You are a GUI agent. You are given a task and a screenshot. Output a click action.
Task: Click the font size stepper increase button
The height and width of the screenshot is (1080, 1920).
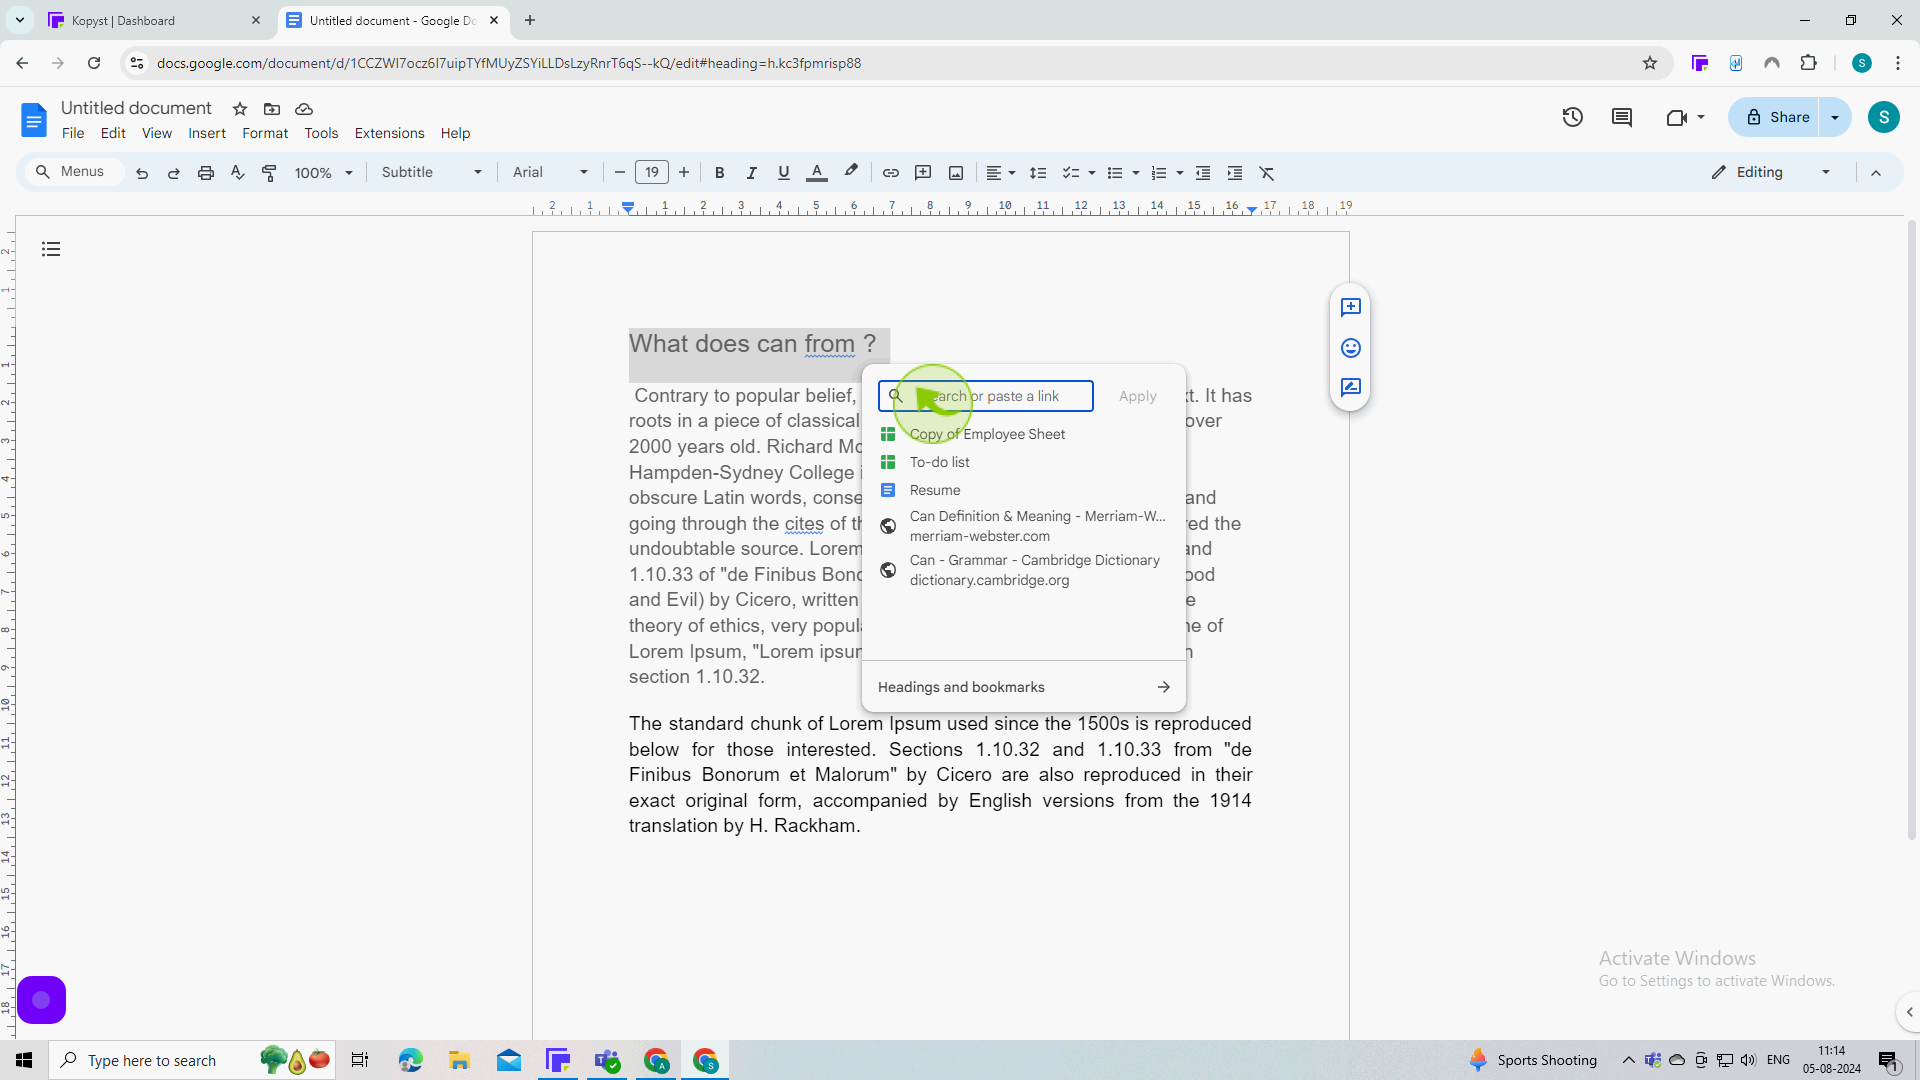pyautogui.click(x=684, y=173)
